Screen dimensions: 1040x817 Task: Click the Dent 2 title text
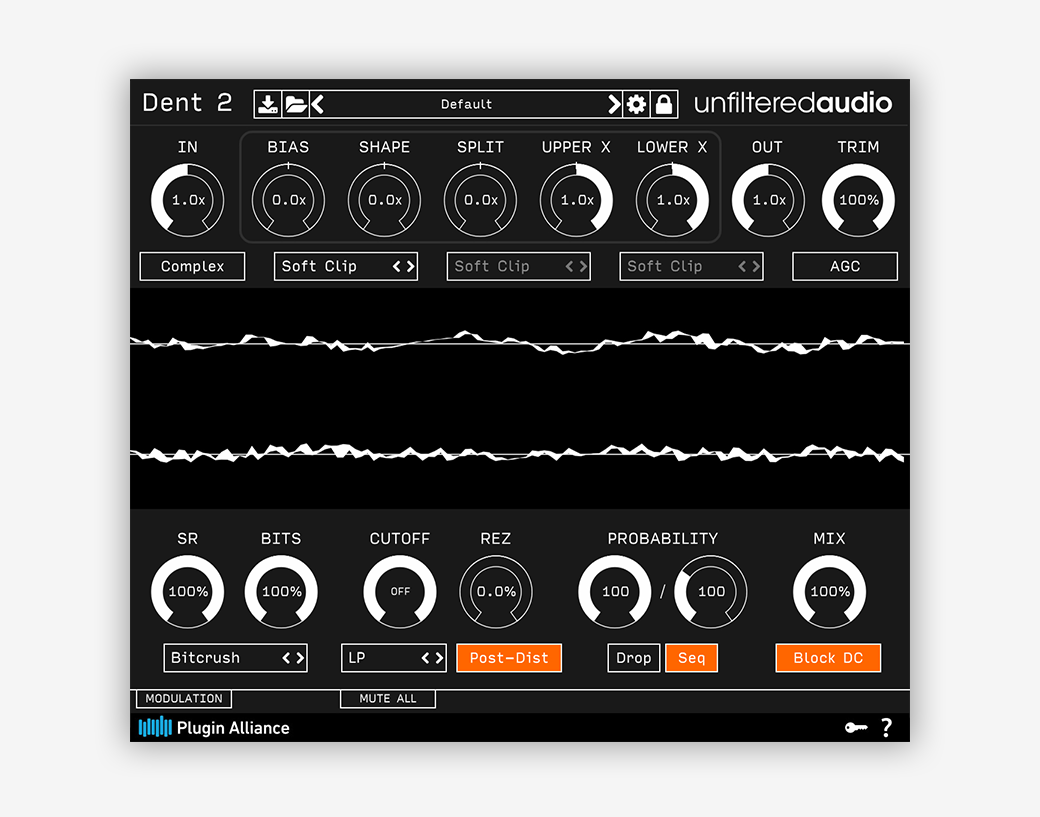tap(187, 103)
